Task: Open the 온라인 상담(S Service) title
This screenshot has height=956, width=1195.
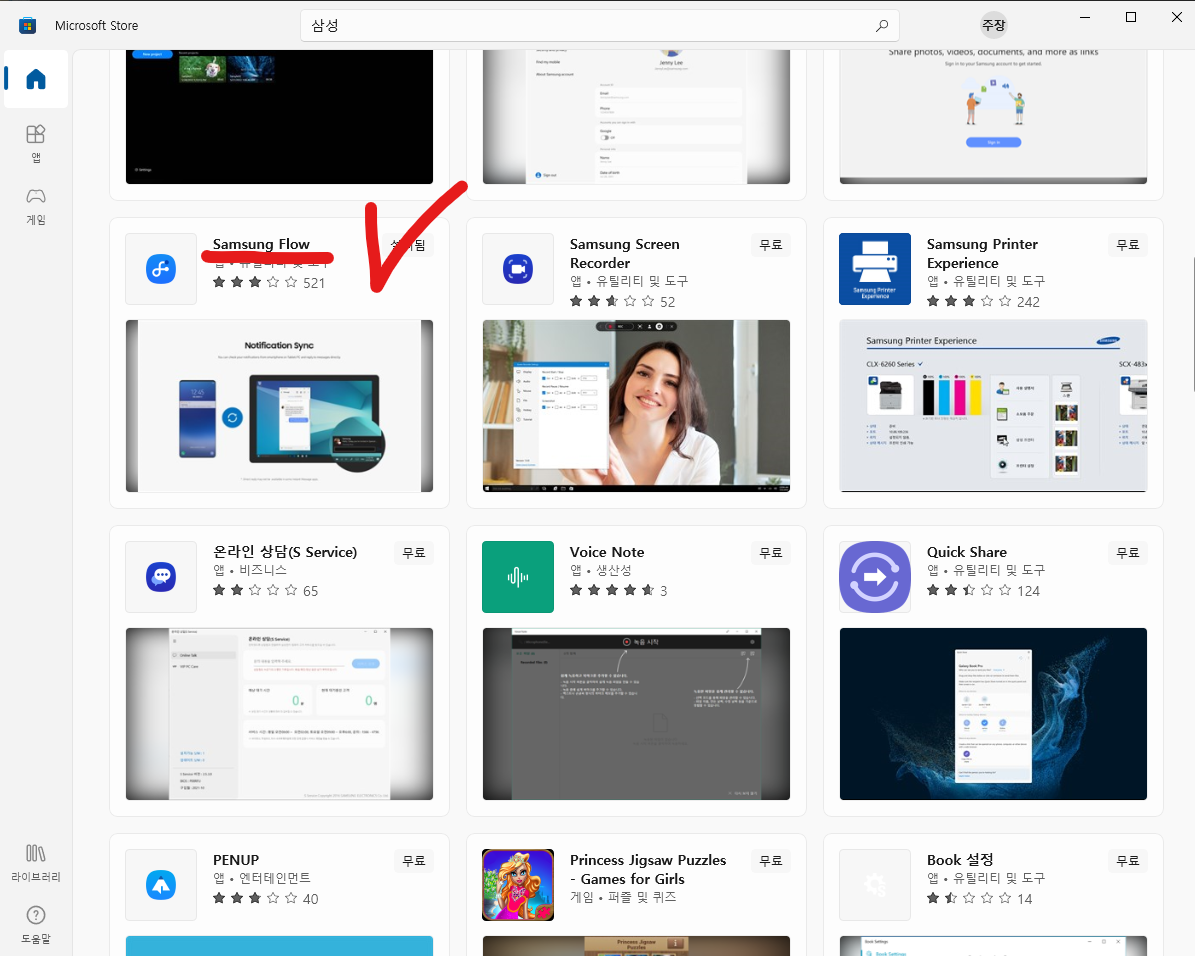Action: click(285, 552)
